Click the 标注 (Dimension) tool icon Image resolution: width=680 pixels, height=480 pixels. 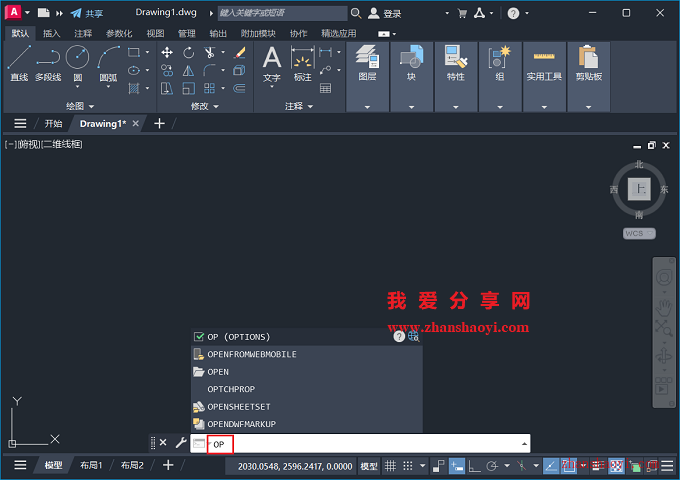point(302,62)
